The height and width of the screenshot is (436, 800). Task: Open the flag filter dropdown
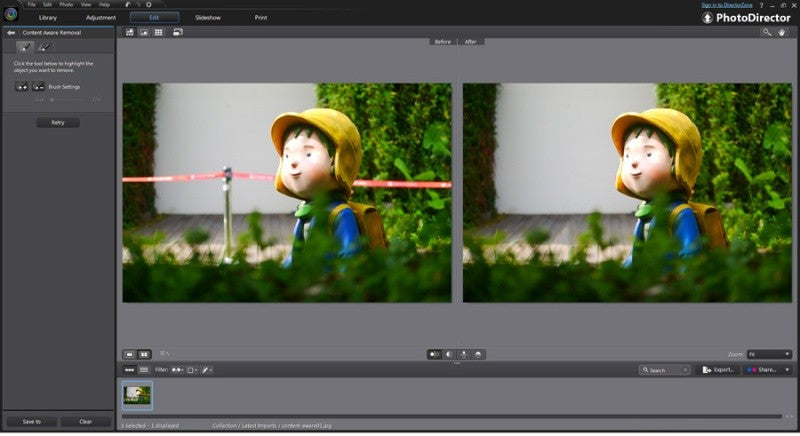(177, 370)
